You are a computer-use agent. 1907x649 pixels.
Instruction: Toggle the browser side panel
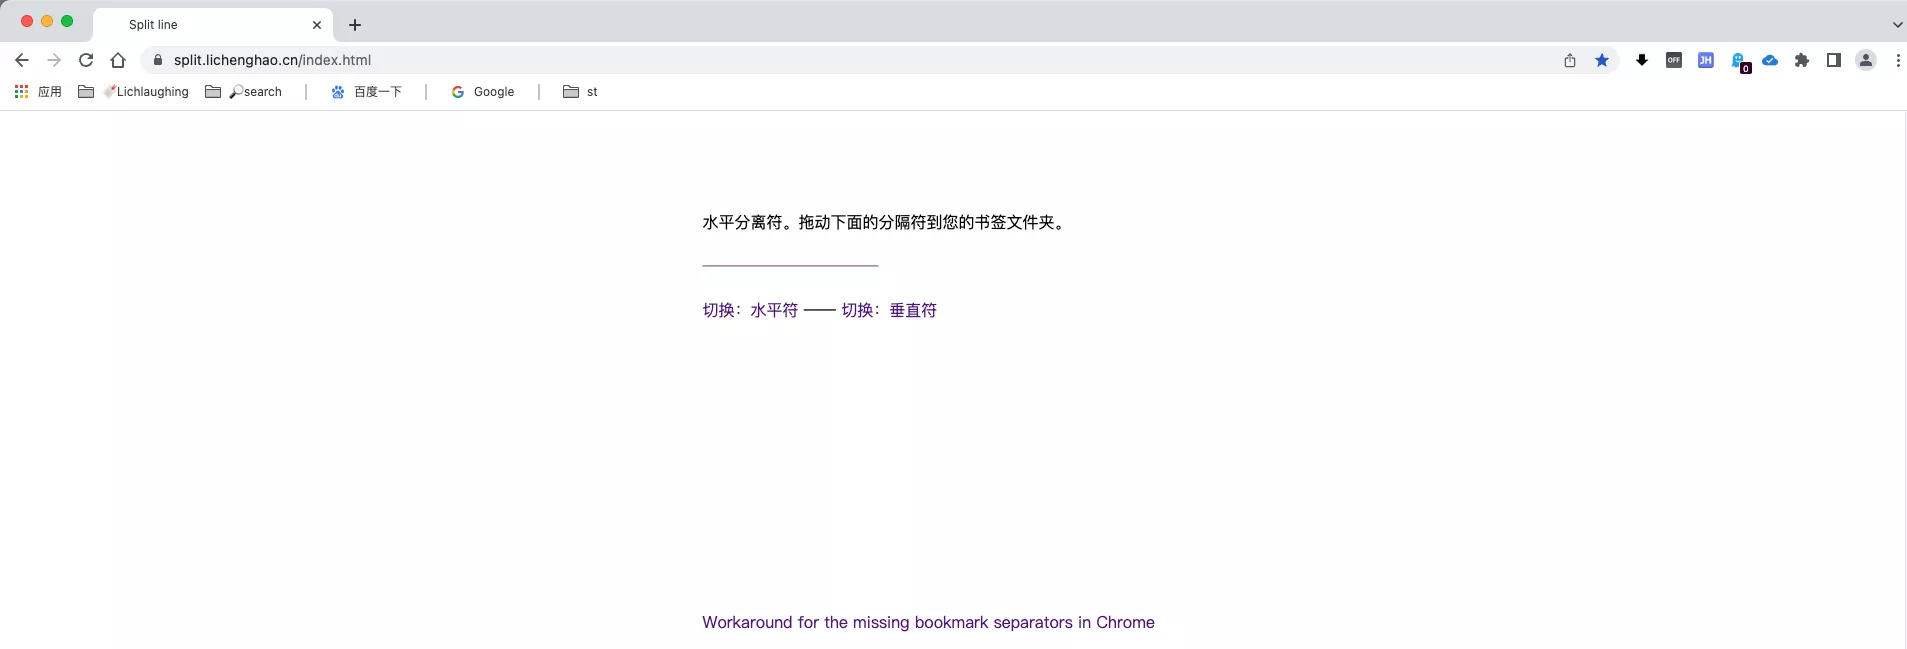[1834, 60]
